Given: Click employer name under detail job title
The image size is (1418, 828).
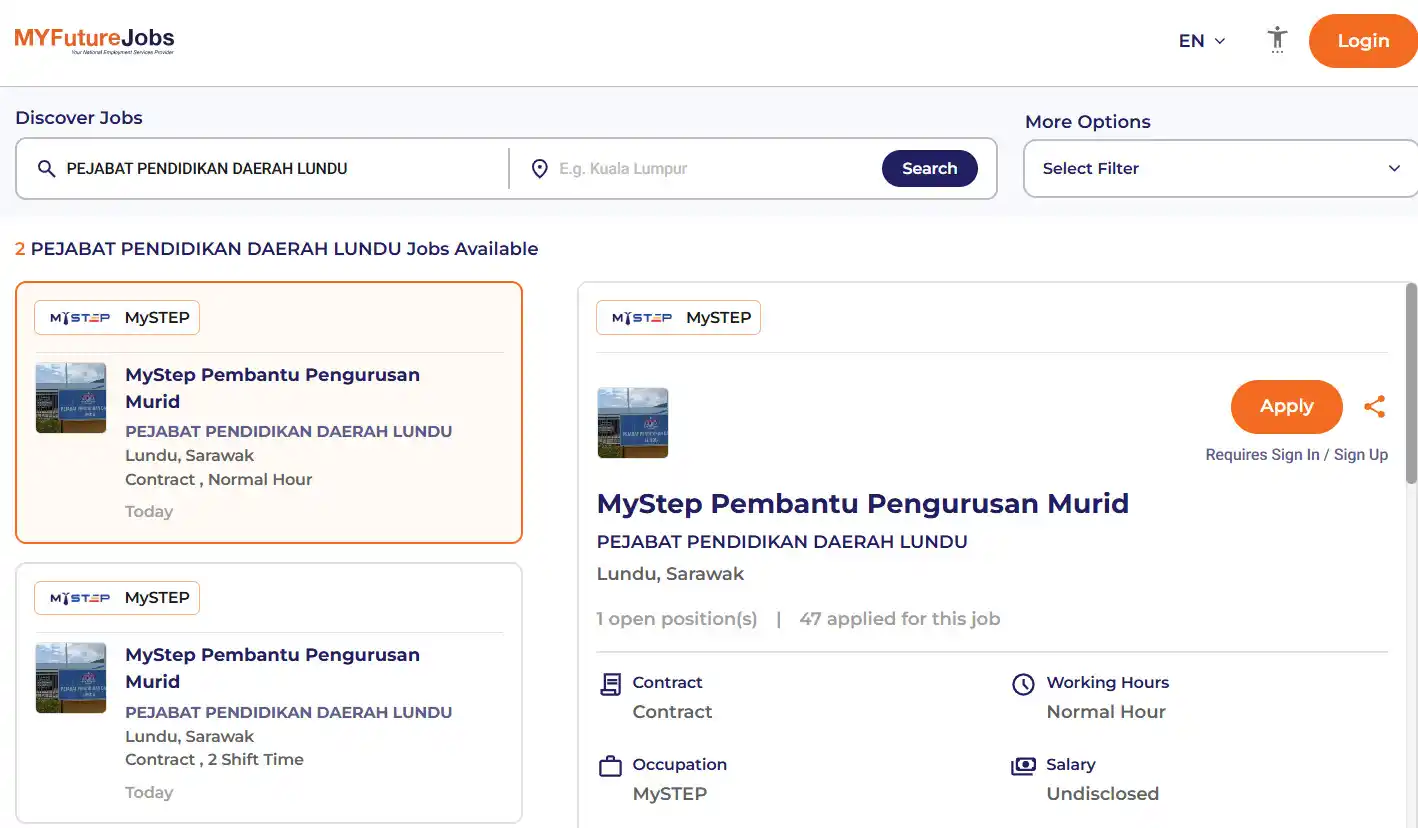Looking at the screenshot, I should [782, 542].
